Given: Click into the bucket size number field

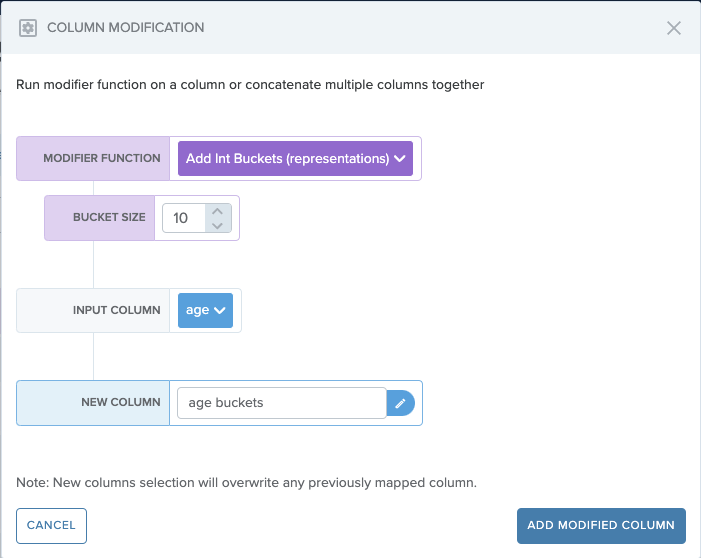Looking at the screenshot, I should pos(183,218).
